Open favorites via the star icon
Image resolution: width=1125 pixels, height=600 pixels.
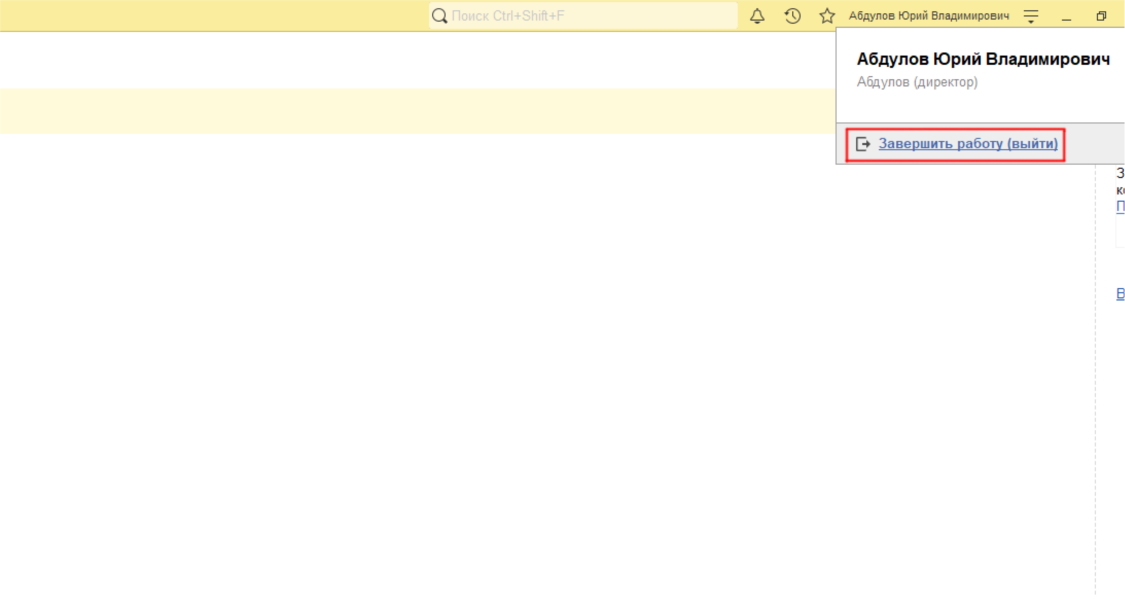coord(827,16)
